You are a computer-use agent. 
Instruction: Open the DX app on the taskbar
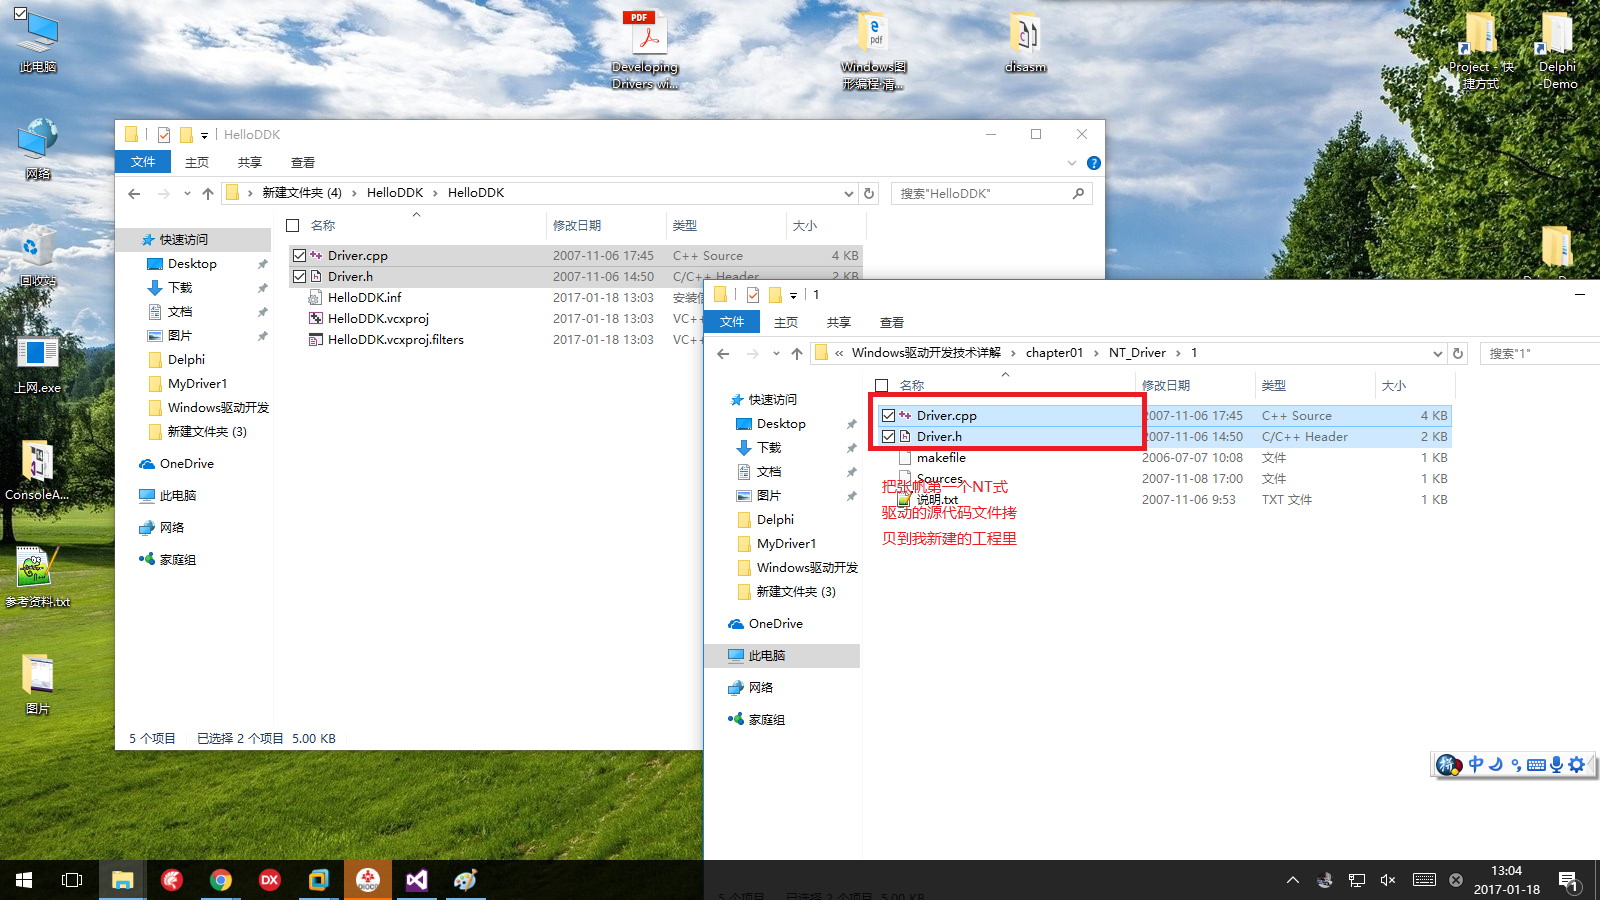pos(269,880)
